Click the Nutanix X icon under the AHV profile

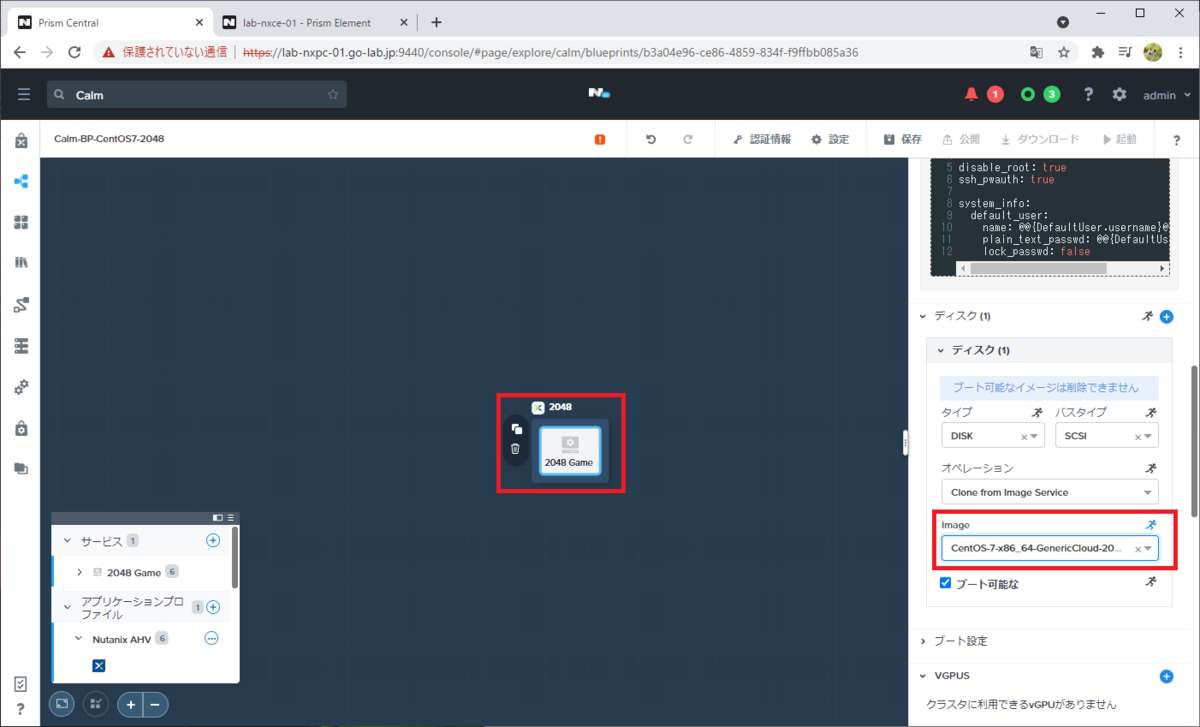pyautogui.click(x=99, y=666)
